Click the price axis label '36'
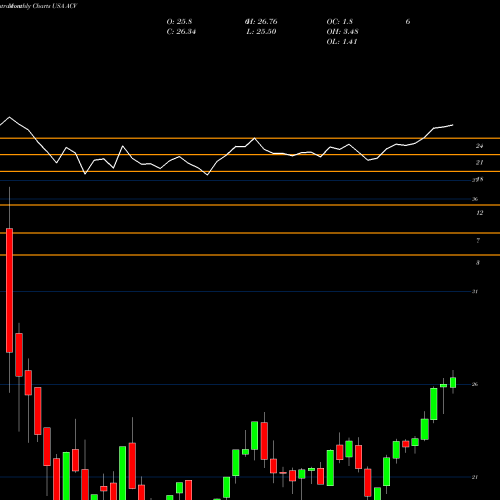 [475, 199]
